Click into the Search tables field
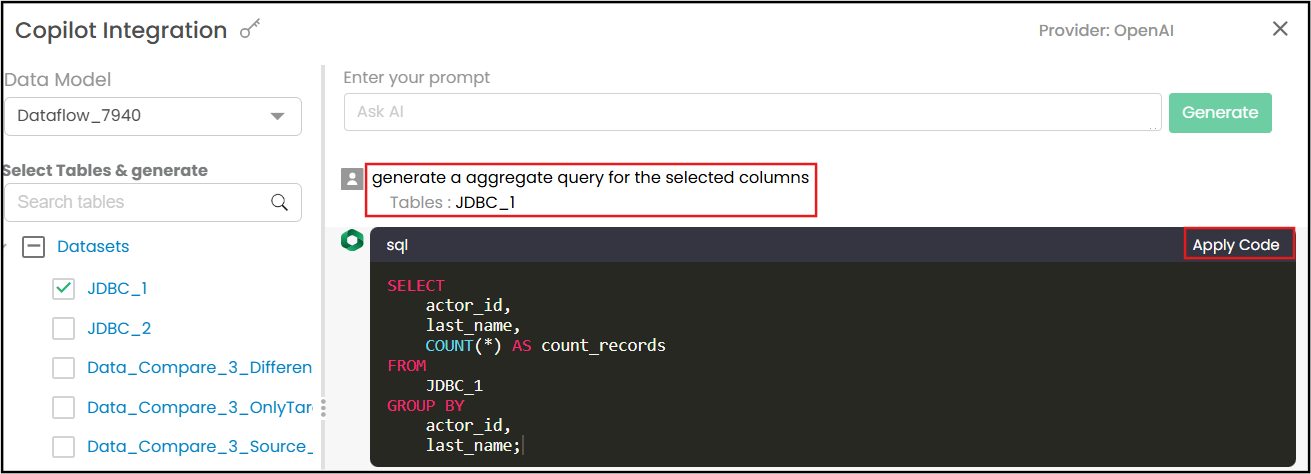Viewport: 1311px width, 474px height. point(140,202)
